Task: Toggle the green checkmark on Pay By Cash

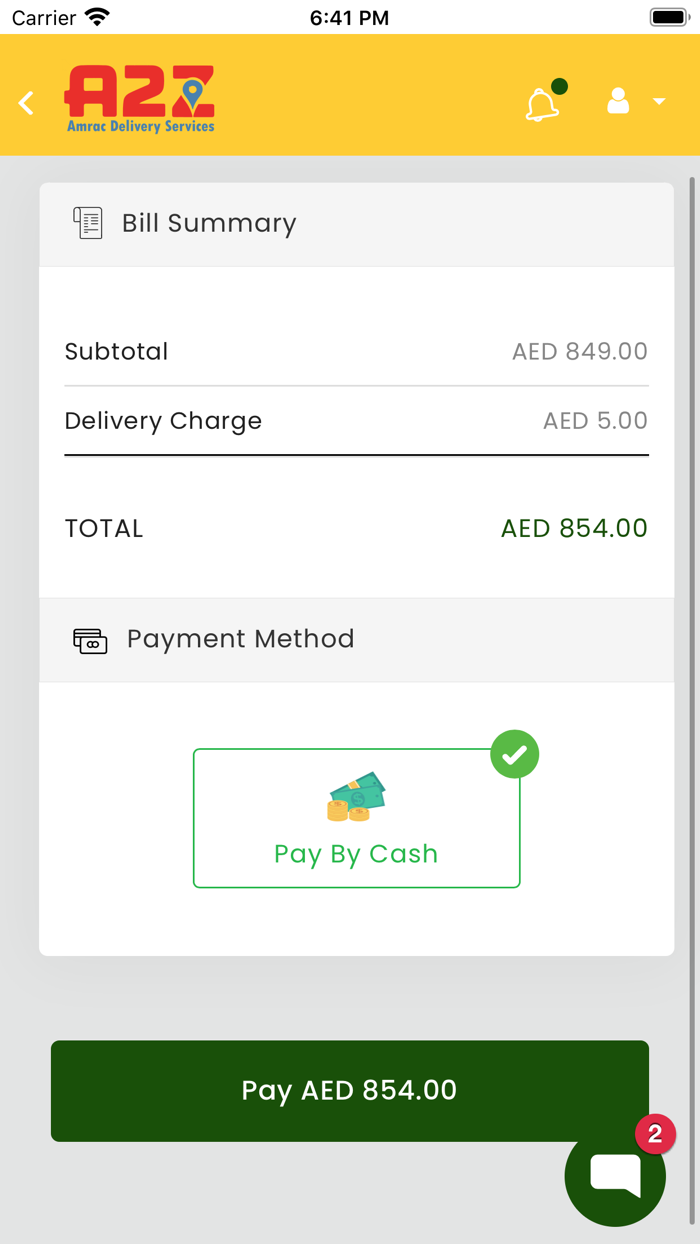Action: pos(515,755)
